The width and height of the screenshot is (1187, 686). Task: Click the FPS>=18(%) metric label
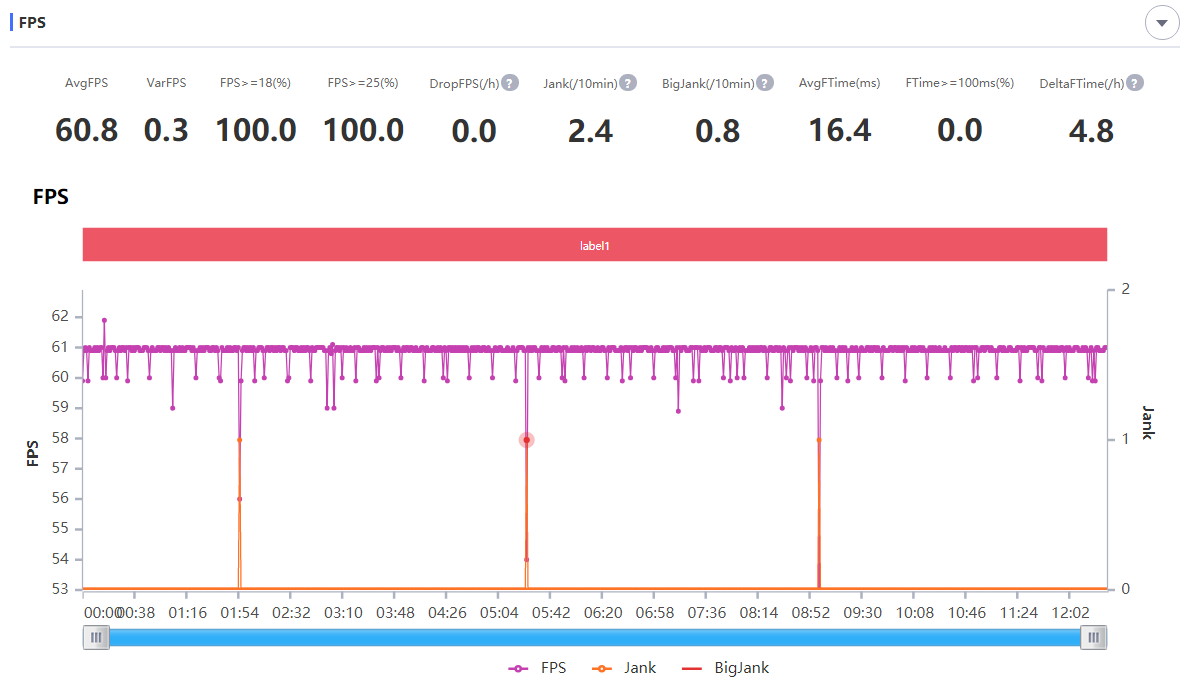pyautogui.click(x=255, y=83)
